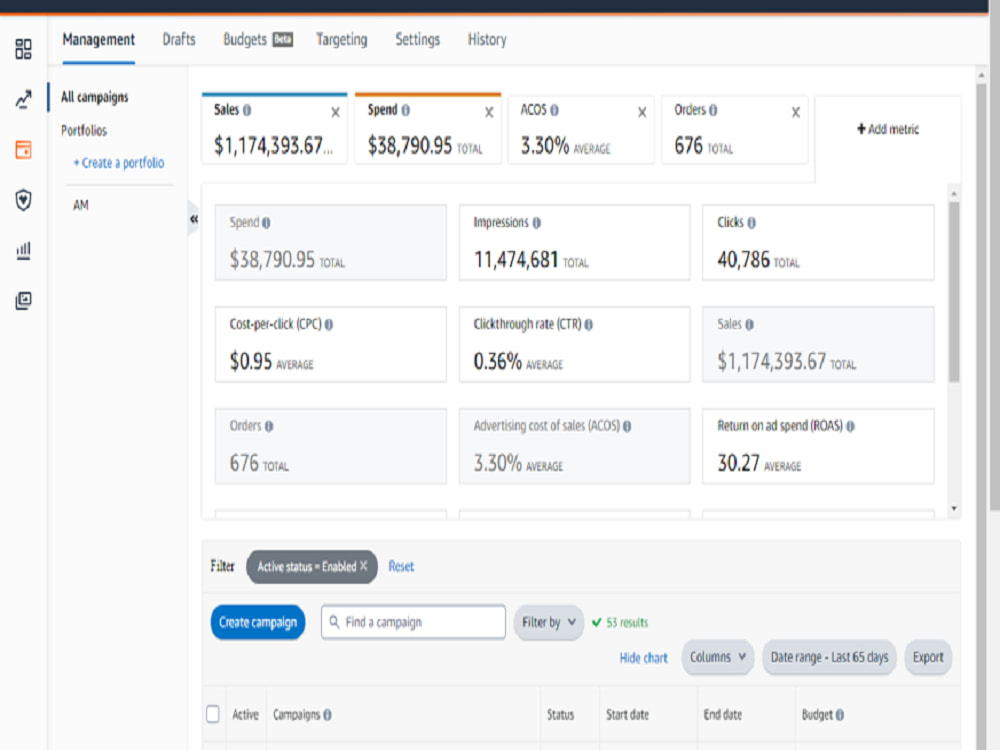Select the Clicks metric tile
The image size is (1000, 750).
[818, 242]
